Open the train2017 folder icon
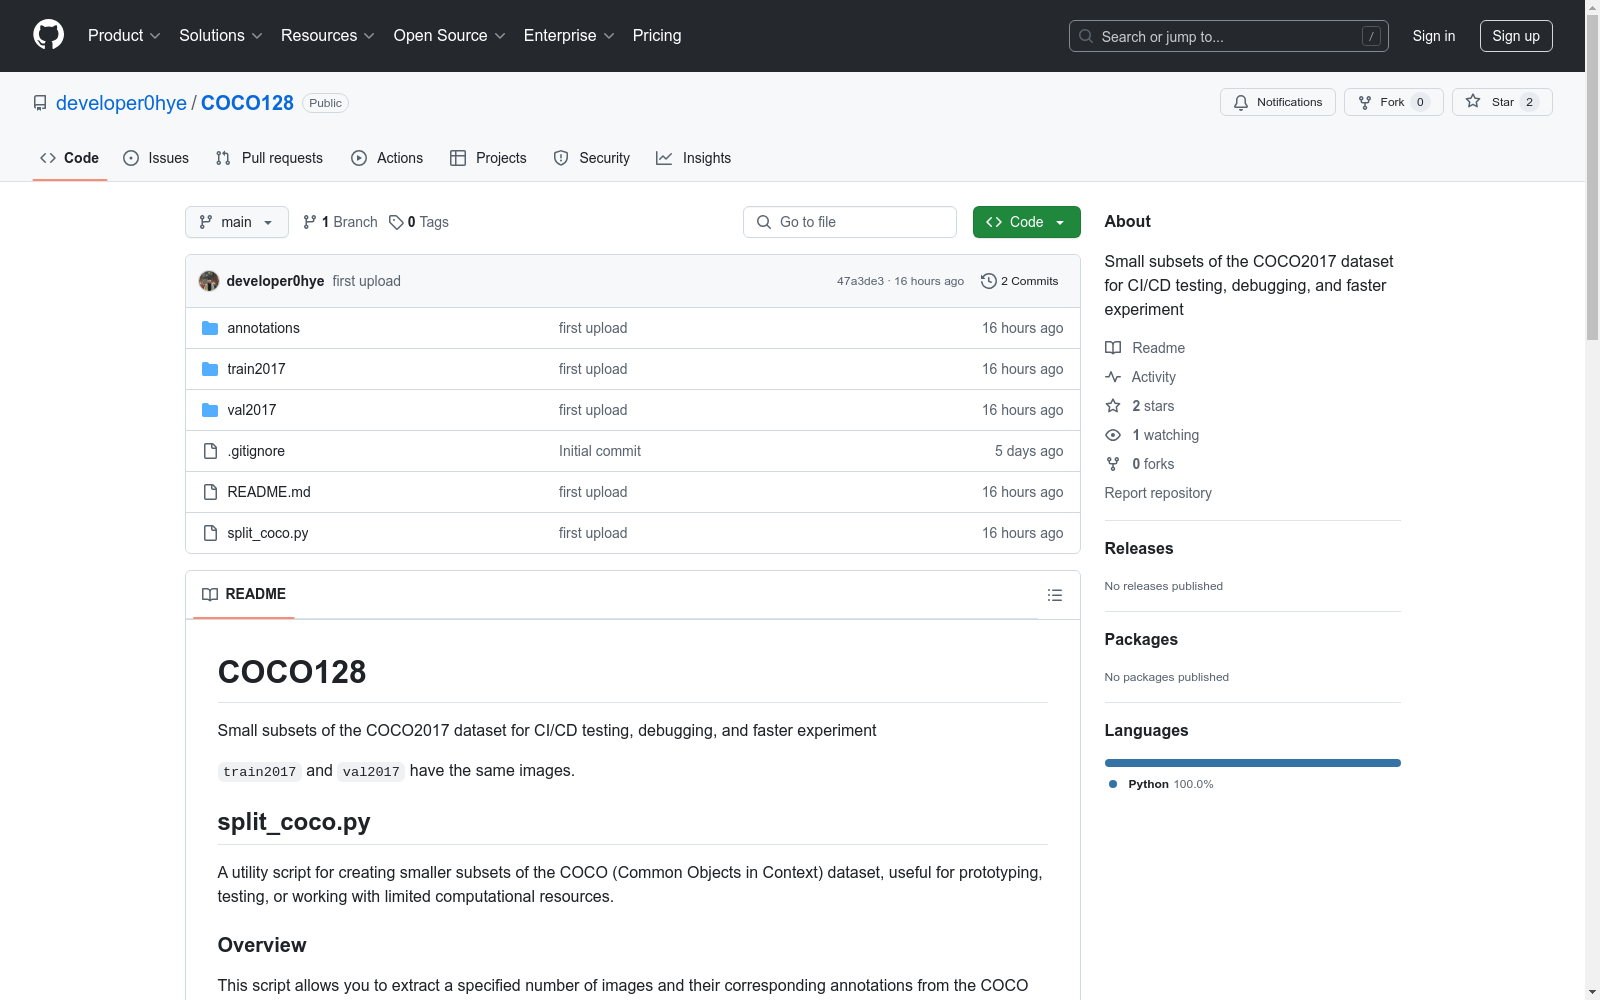Viewport: 1600px width, 1000px height. pyautogui.click(x=210, y=369)
